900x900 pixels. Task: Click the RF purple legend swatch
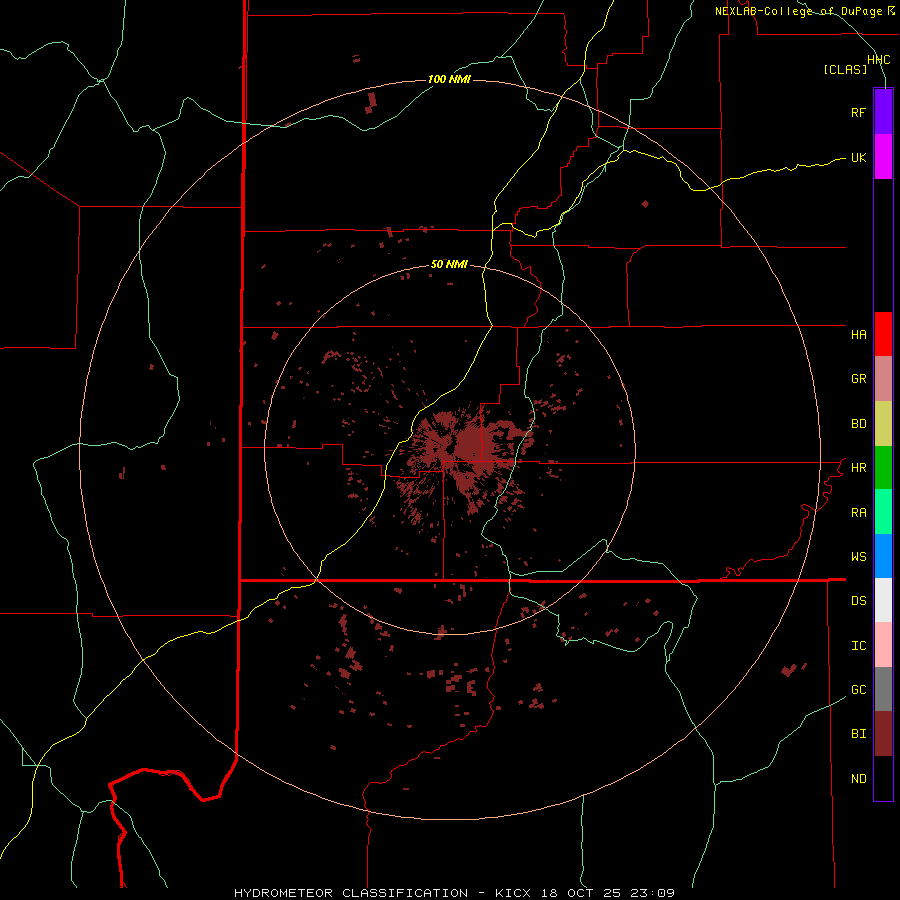tap(883, 112)
